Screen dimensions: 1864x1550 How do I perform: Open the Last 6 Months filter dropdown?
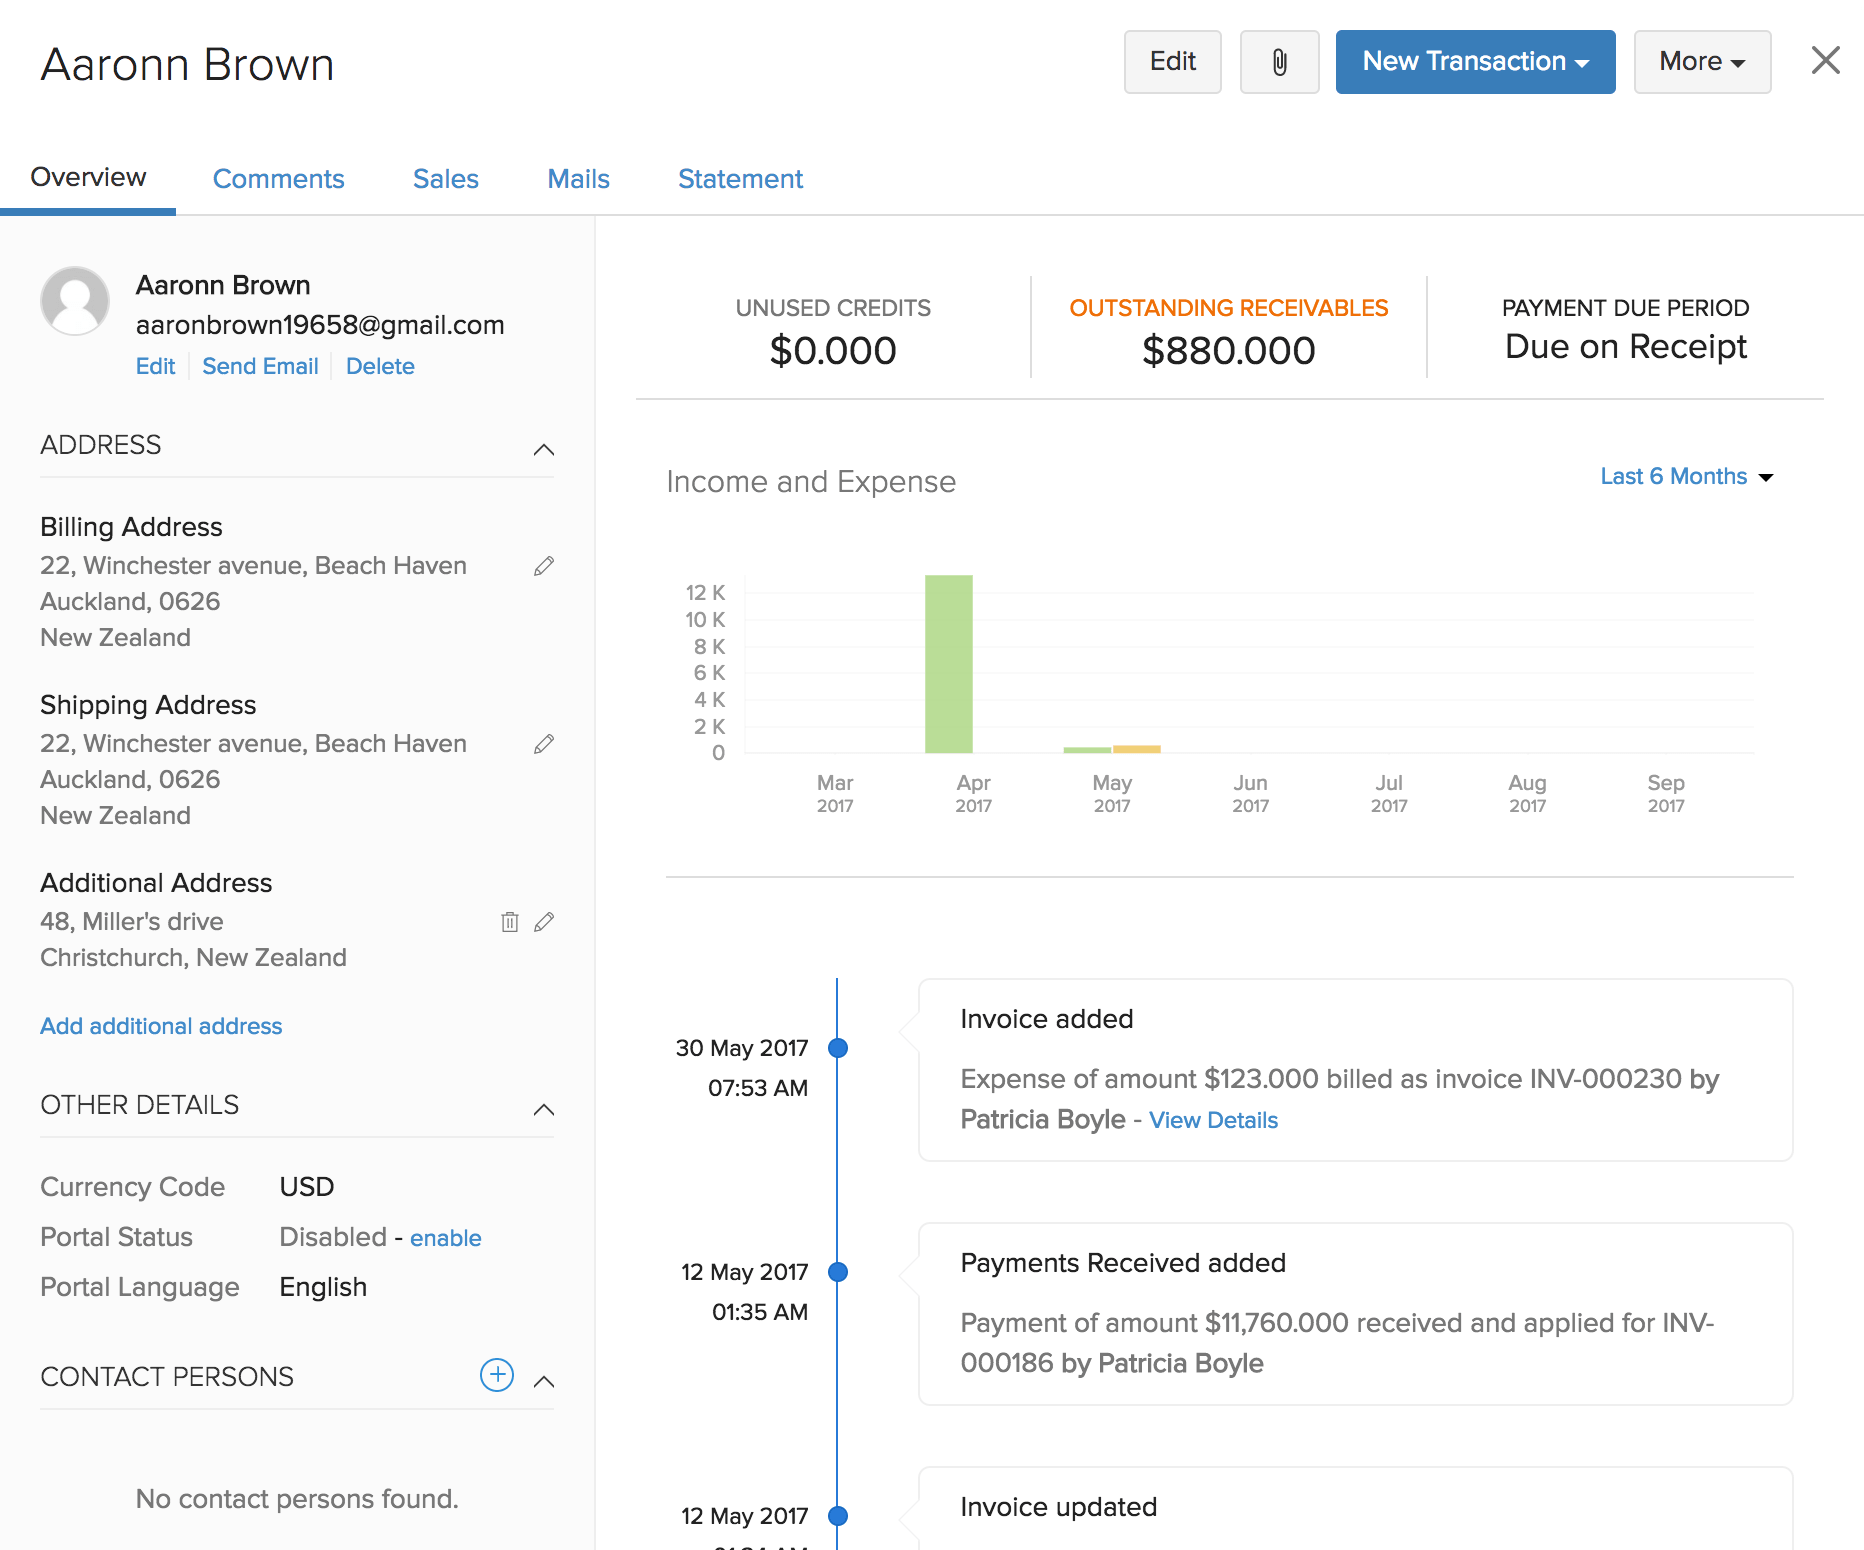(1685, 477)
